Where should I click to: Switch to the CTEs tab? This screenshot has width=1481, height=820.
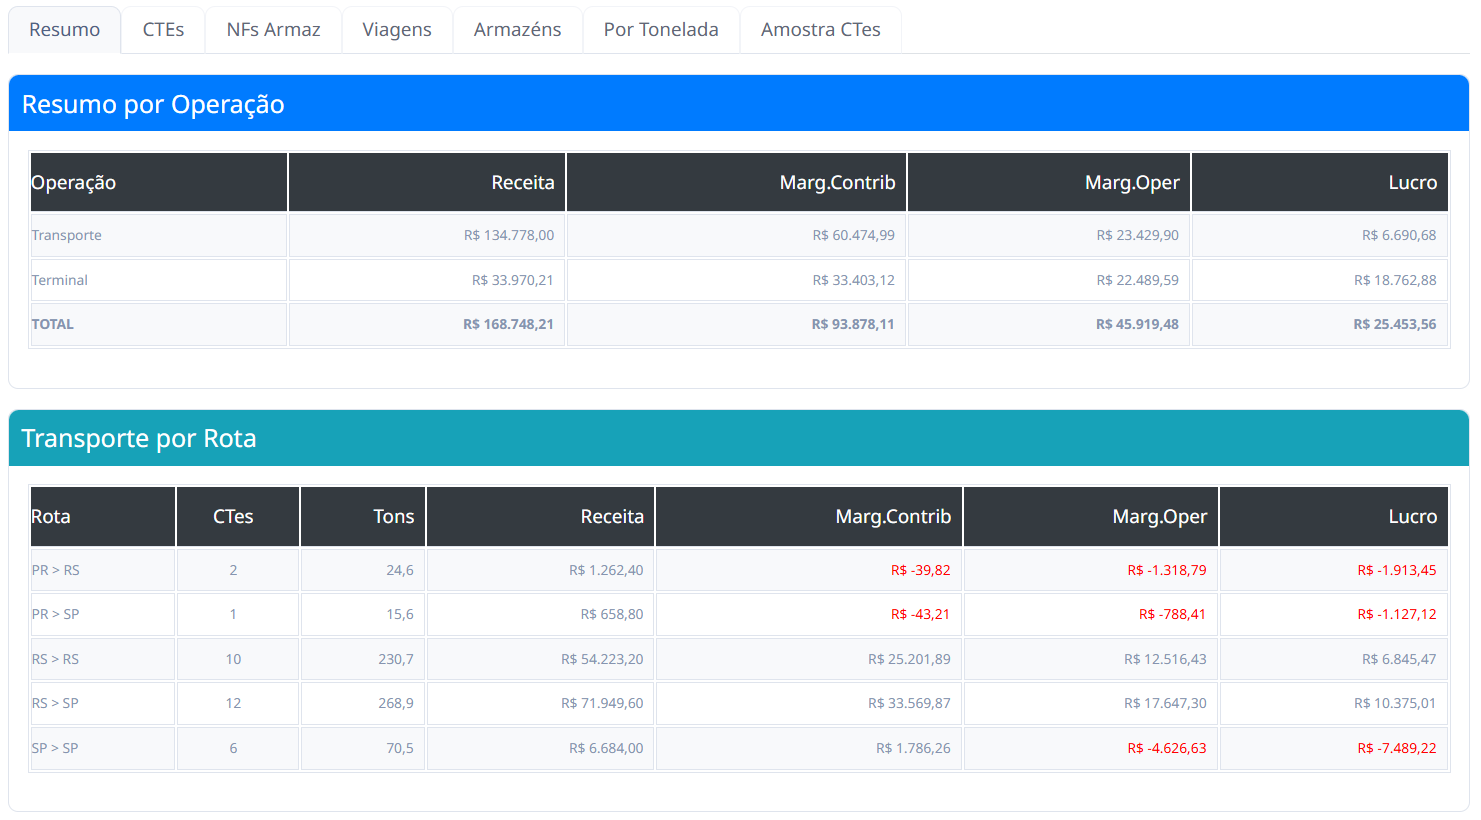pyautogui.click(x=163, y=30)
